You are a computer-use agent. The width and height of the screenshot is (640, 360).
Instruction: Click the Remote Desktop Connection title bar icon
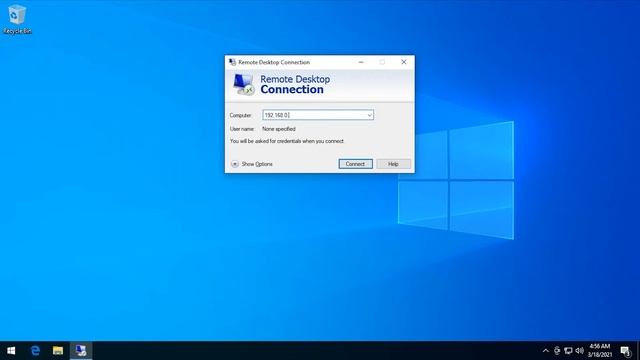click(232, 62)
